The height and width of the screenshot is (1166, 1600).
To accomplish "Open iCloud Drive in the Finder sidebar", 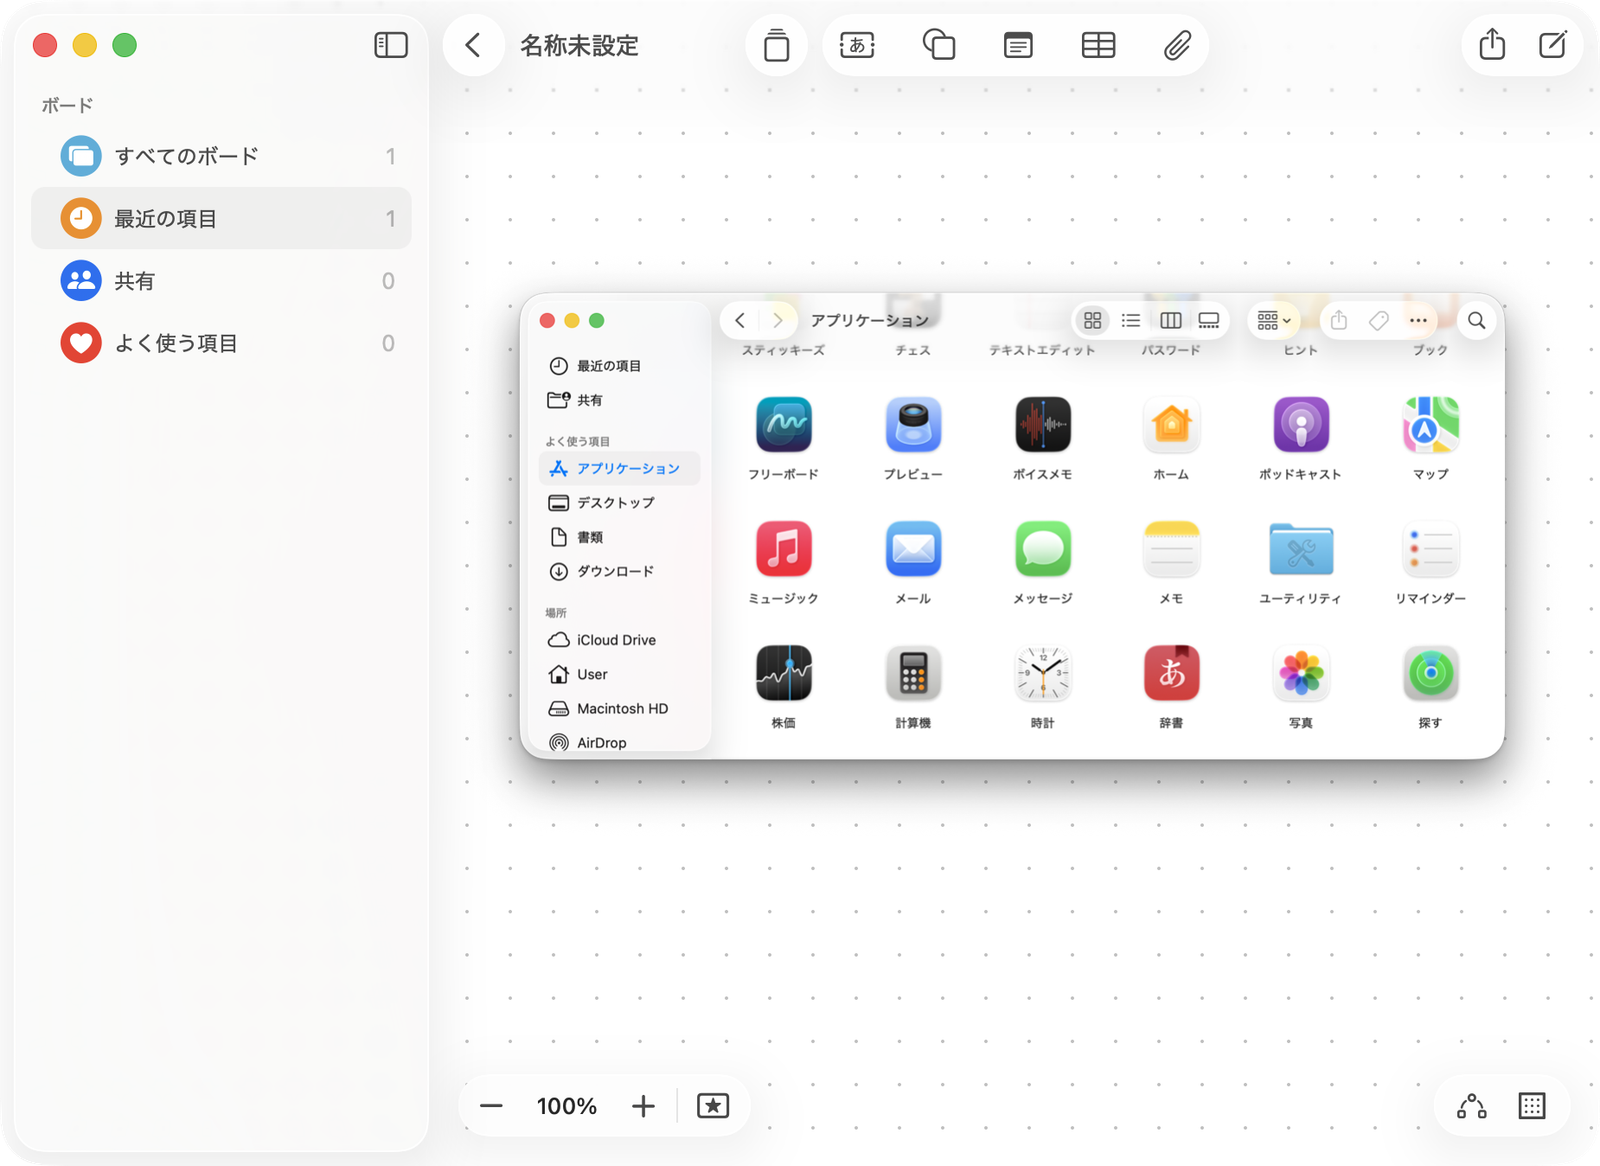I will (620, 640).
